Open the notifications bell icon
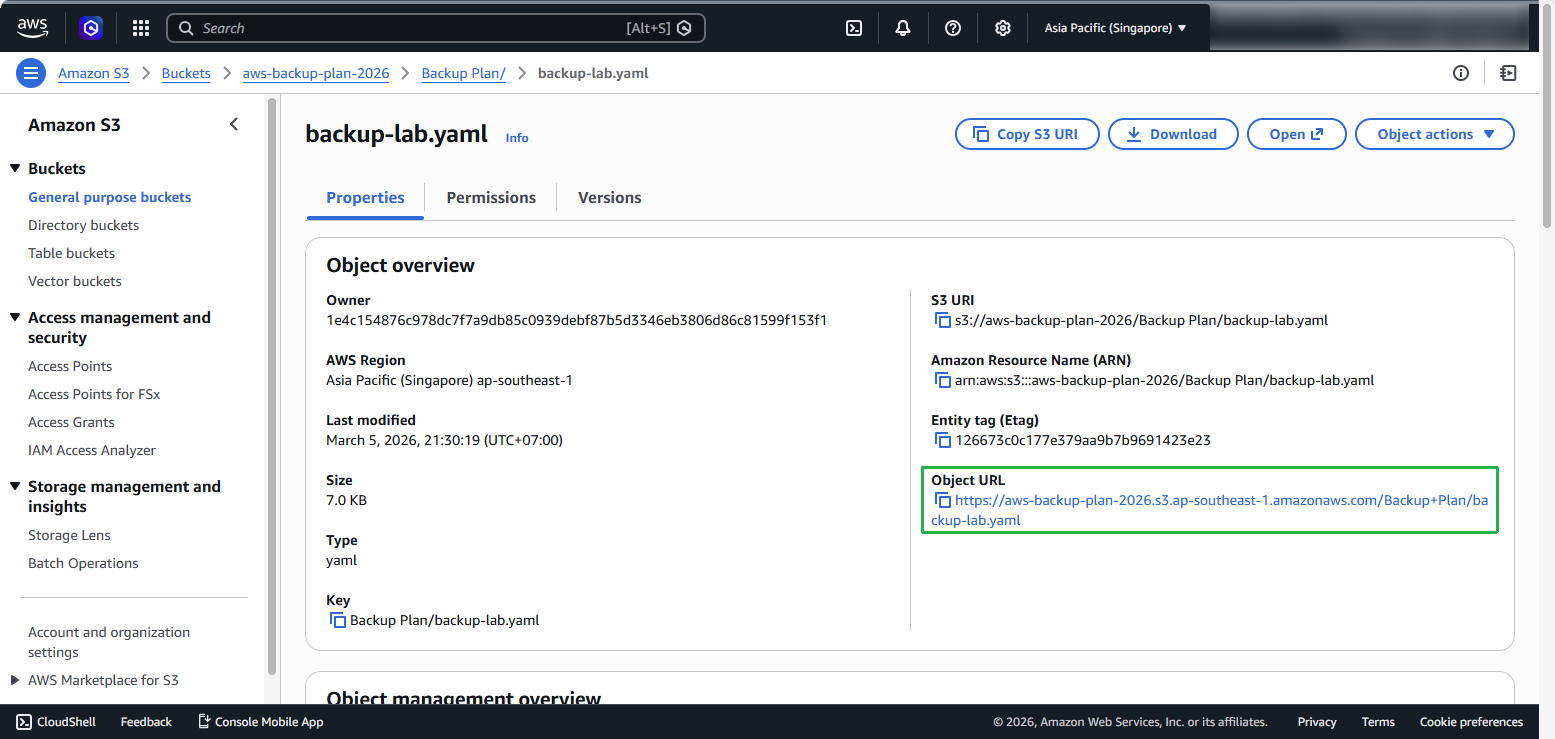This screenshot has width=1555, height=739. click(903, 28)
